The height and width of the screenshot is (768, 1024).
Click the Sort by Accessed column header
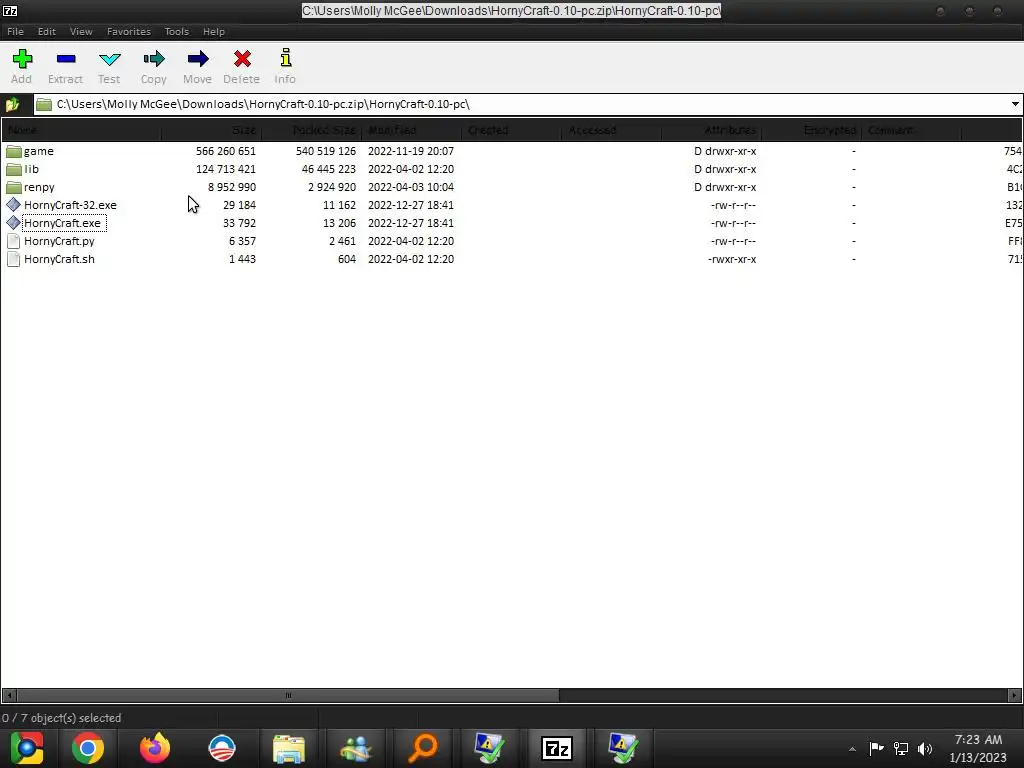611,131
